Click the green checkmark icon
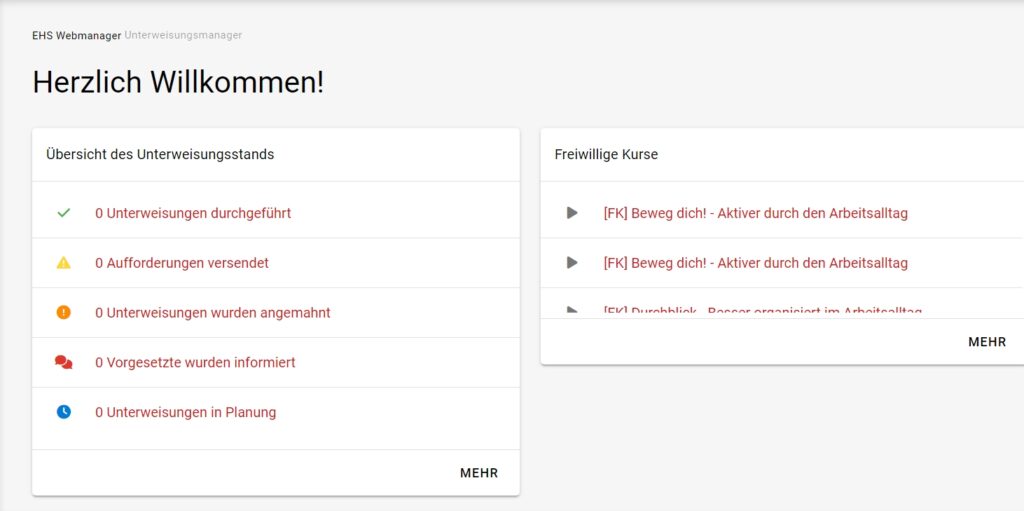This screenshot has height=511, width=1024. (x=64, y=213)
